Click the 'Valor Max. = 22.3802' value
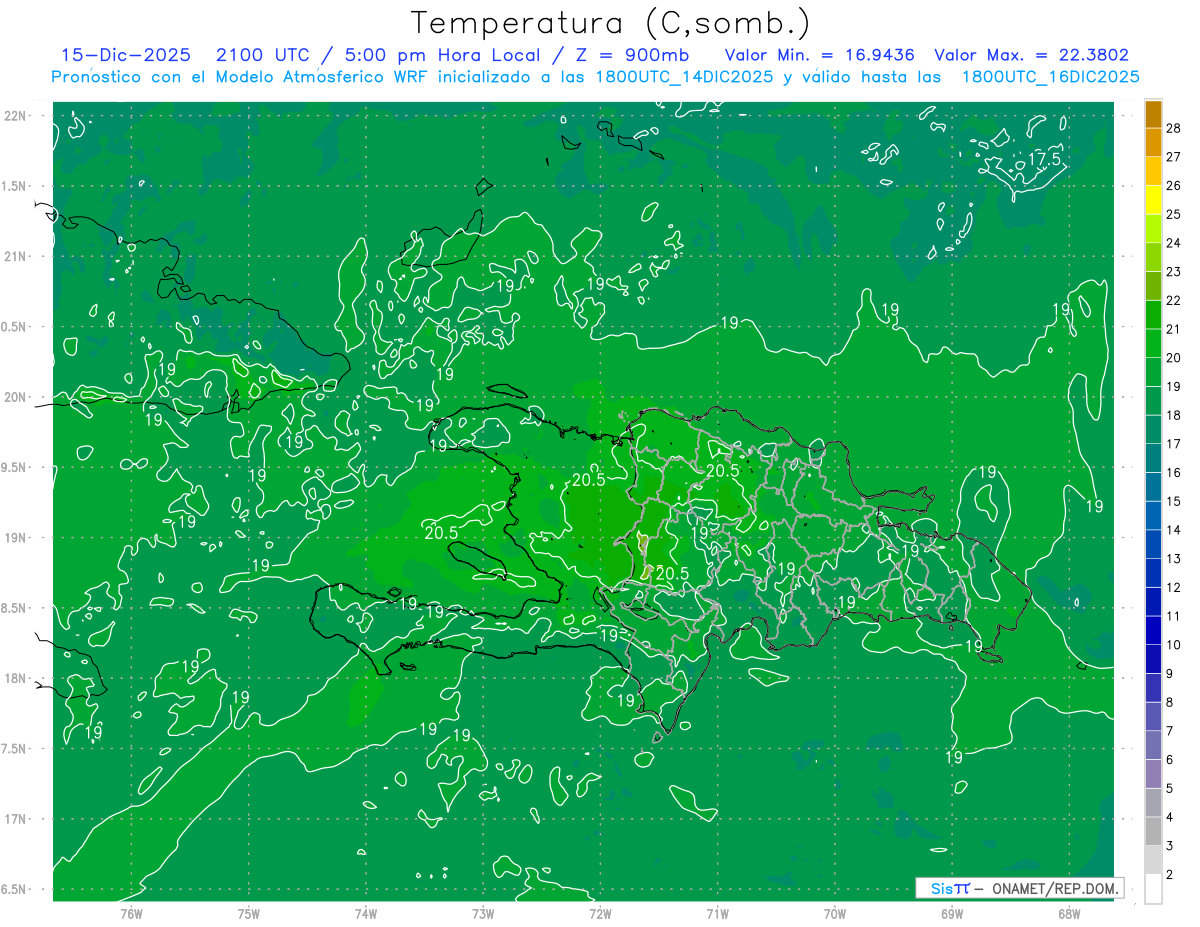The width and height of the screenshot is (1200, 927). pos(1033,55)
